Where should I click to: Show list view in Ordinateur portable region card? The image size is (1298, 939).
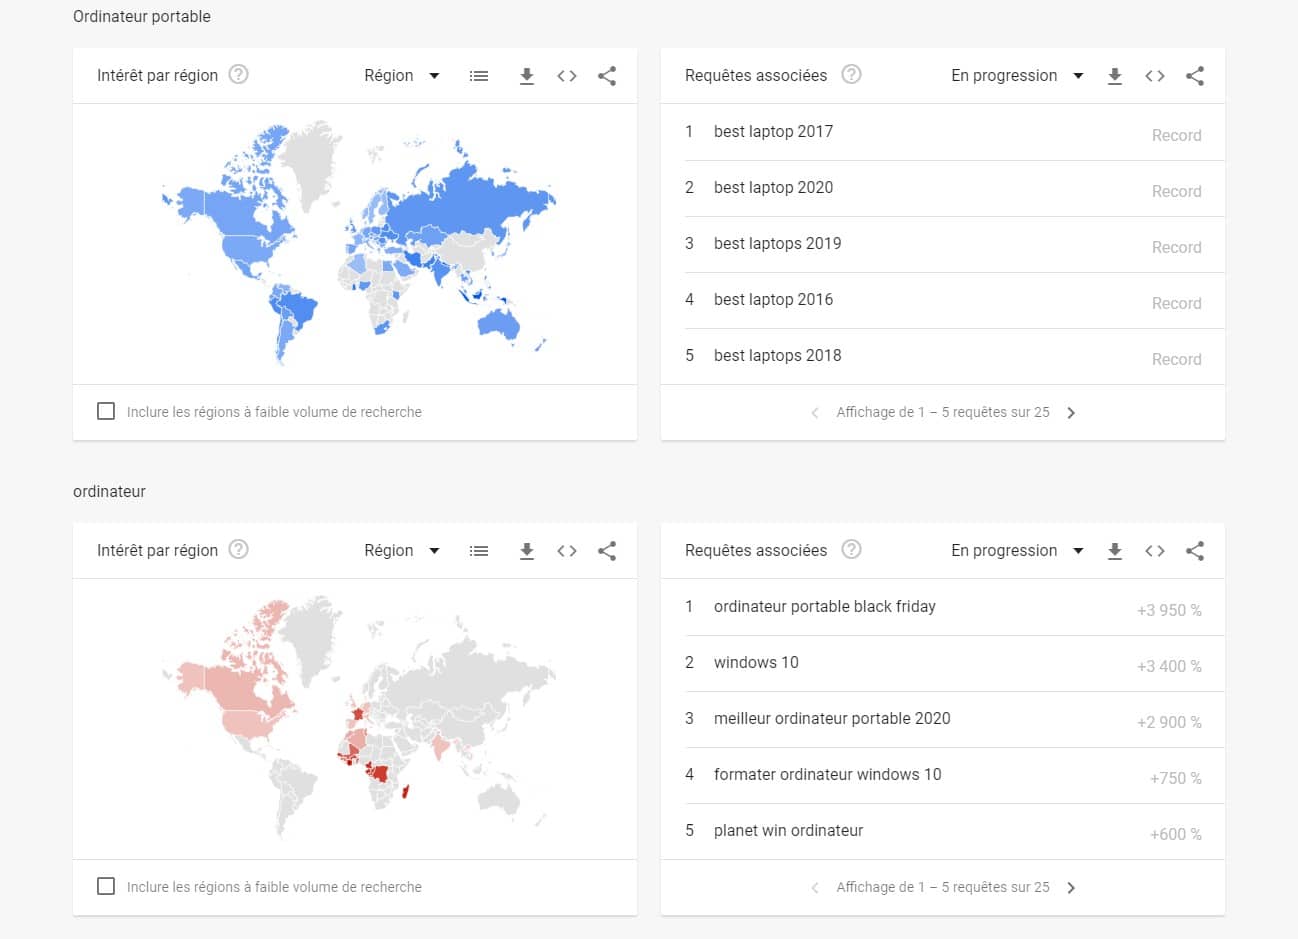[x=479, y=76]
